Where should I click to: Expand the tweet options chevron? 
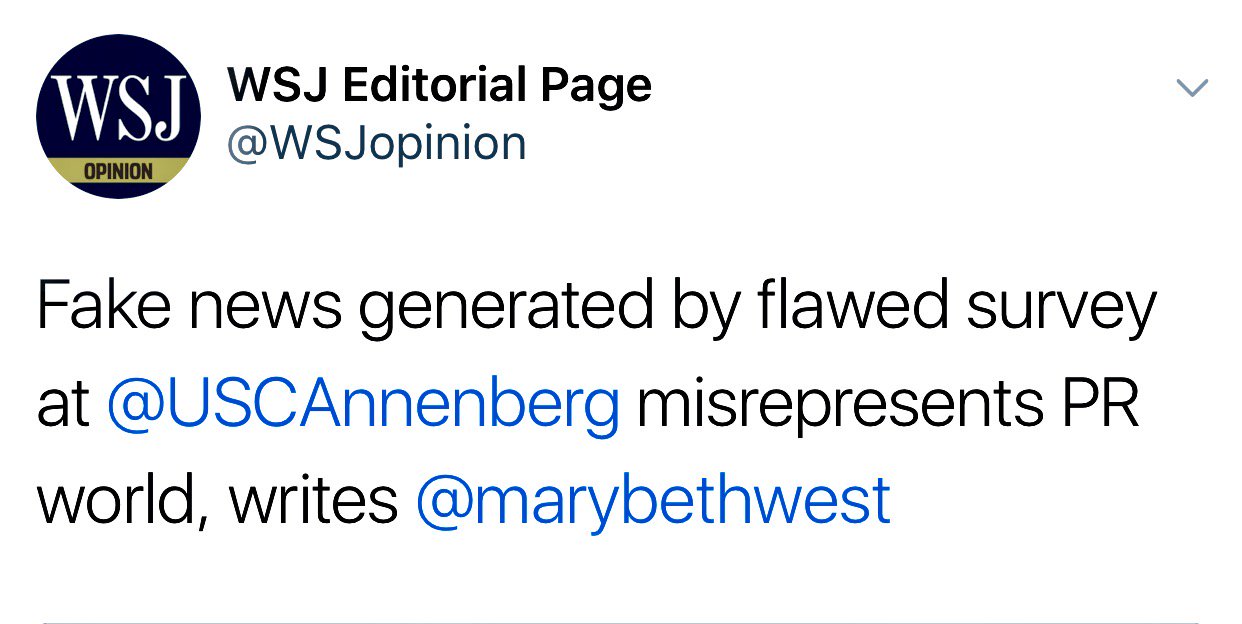[1192, 88]
